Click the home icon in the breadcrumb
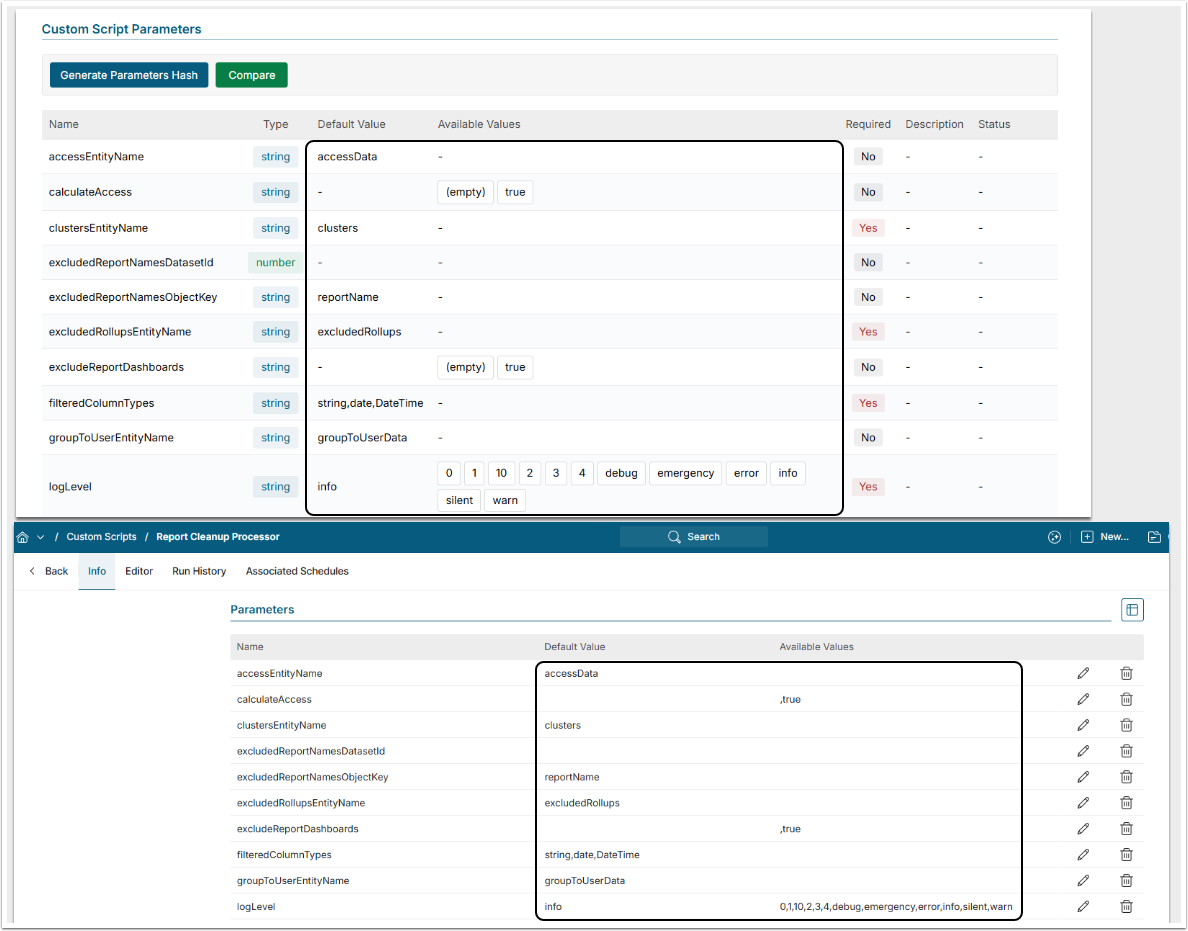 pyautogui.click(x=23, y=537)
